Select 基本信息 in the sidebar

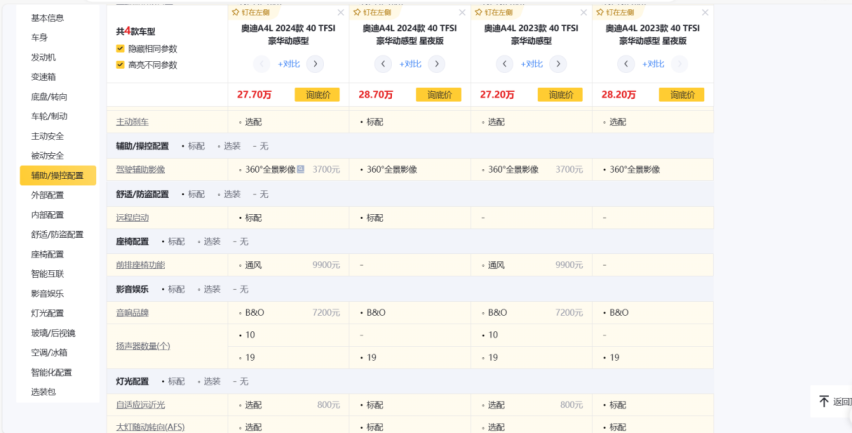coord(47,18)
